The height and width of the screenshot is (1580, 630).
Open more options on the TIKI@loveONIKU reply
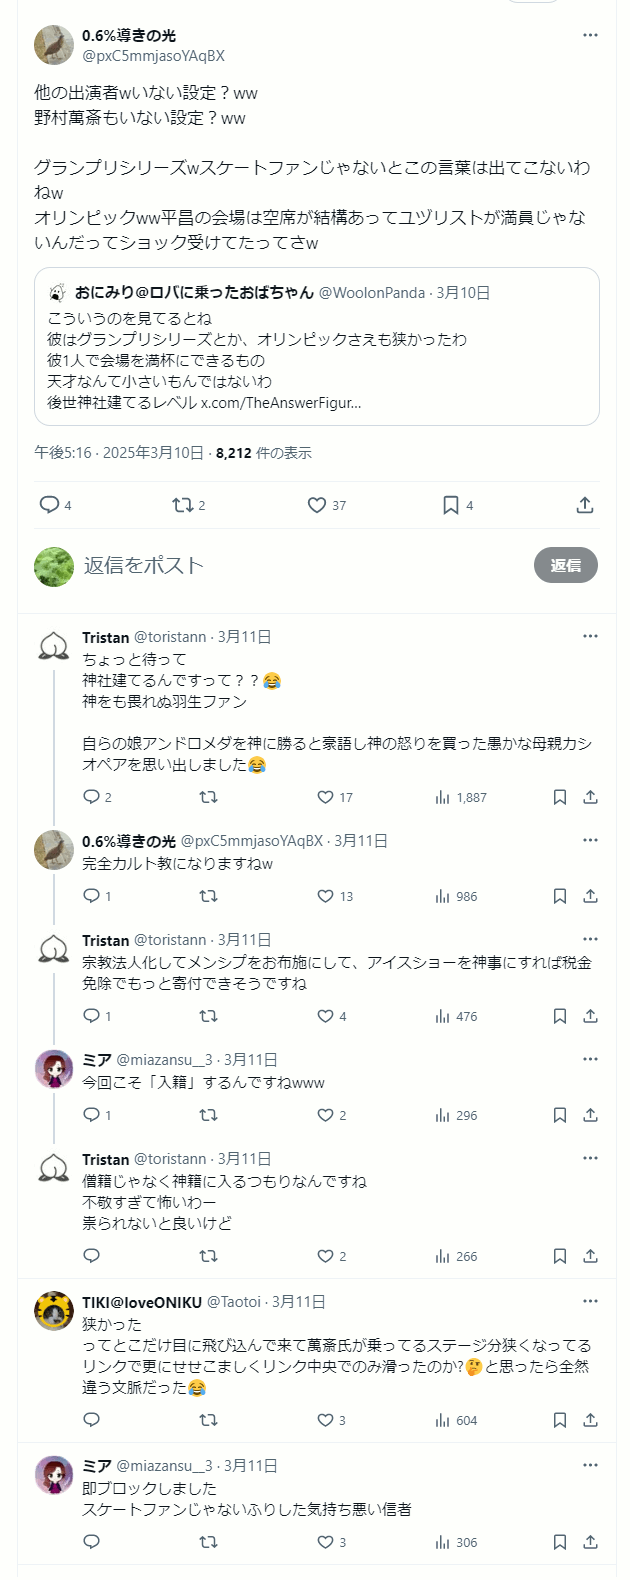point(590,1301)
